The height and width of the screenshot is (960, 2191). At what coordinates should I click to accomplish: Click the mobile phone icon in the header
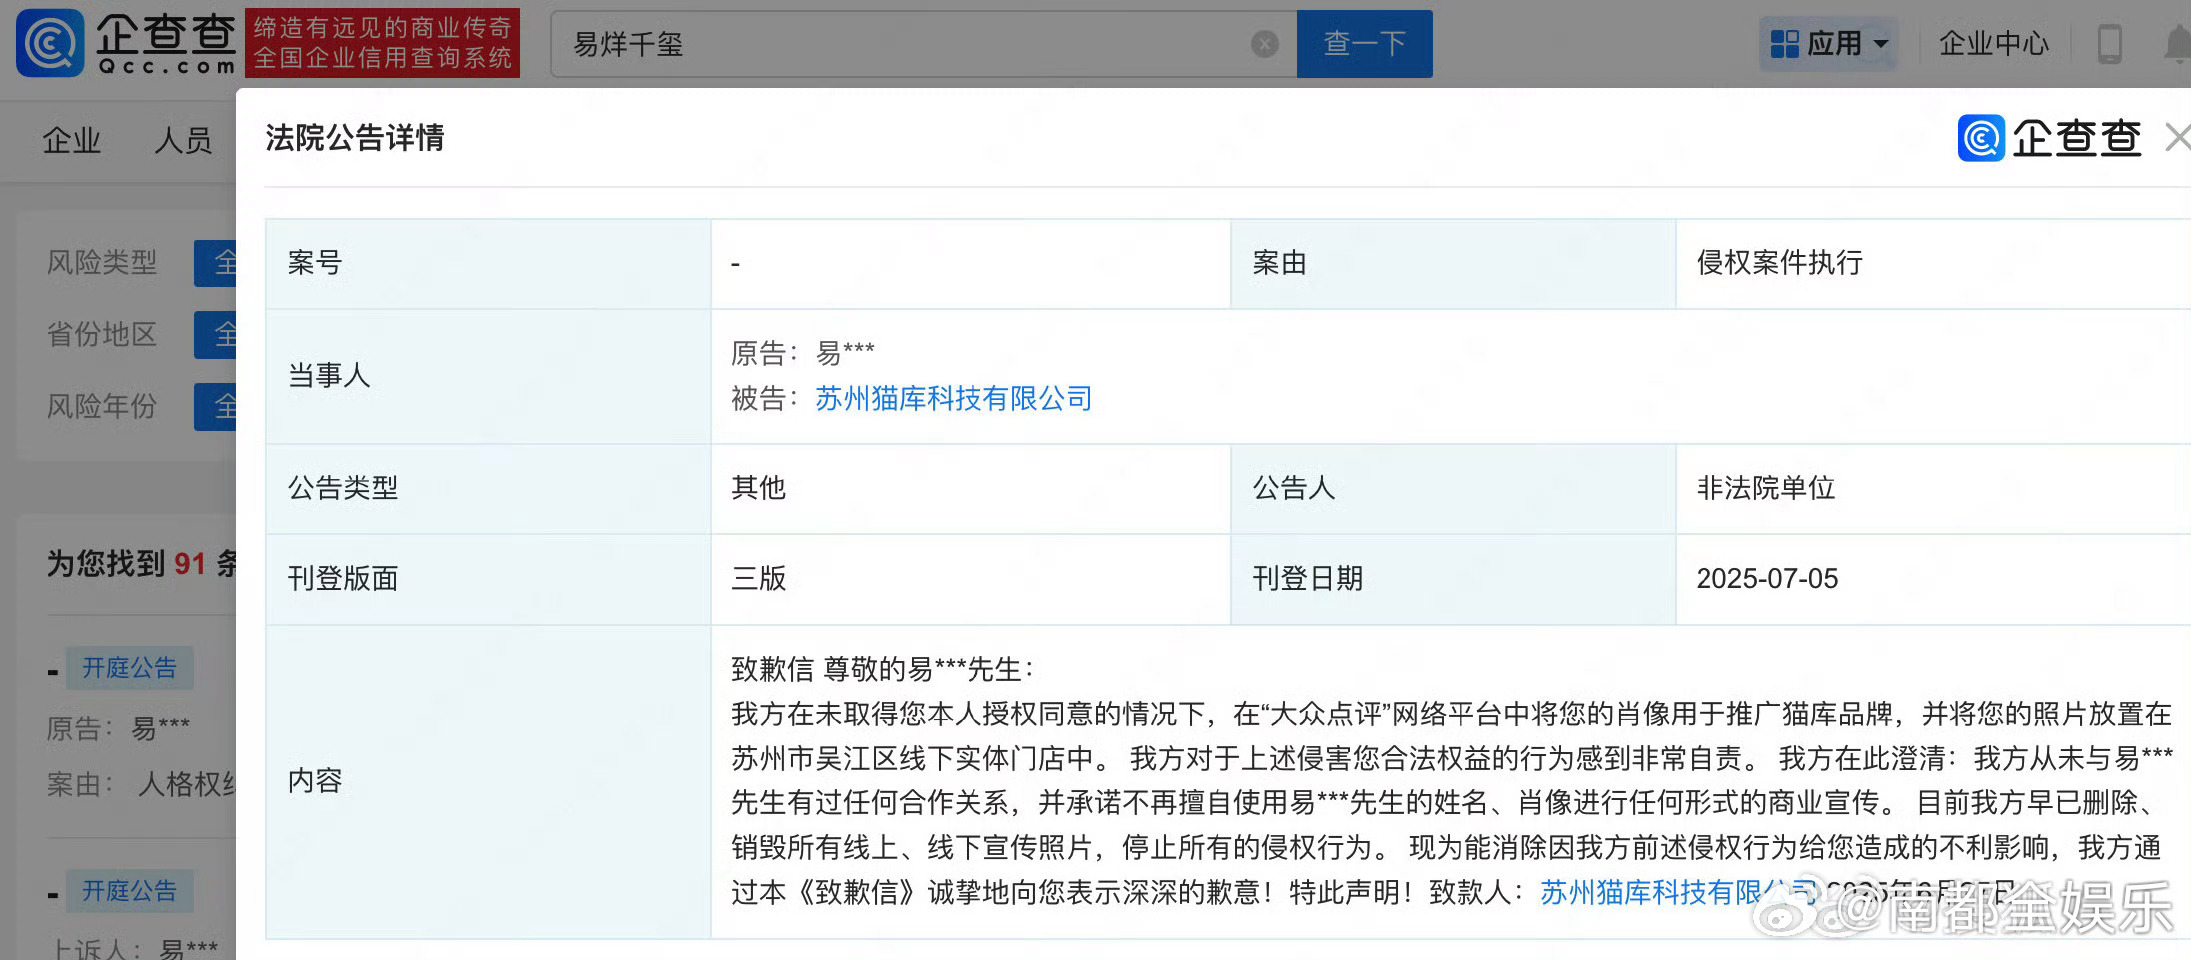pyautogui.click(x=2110, y=44)
